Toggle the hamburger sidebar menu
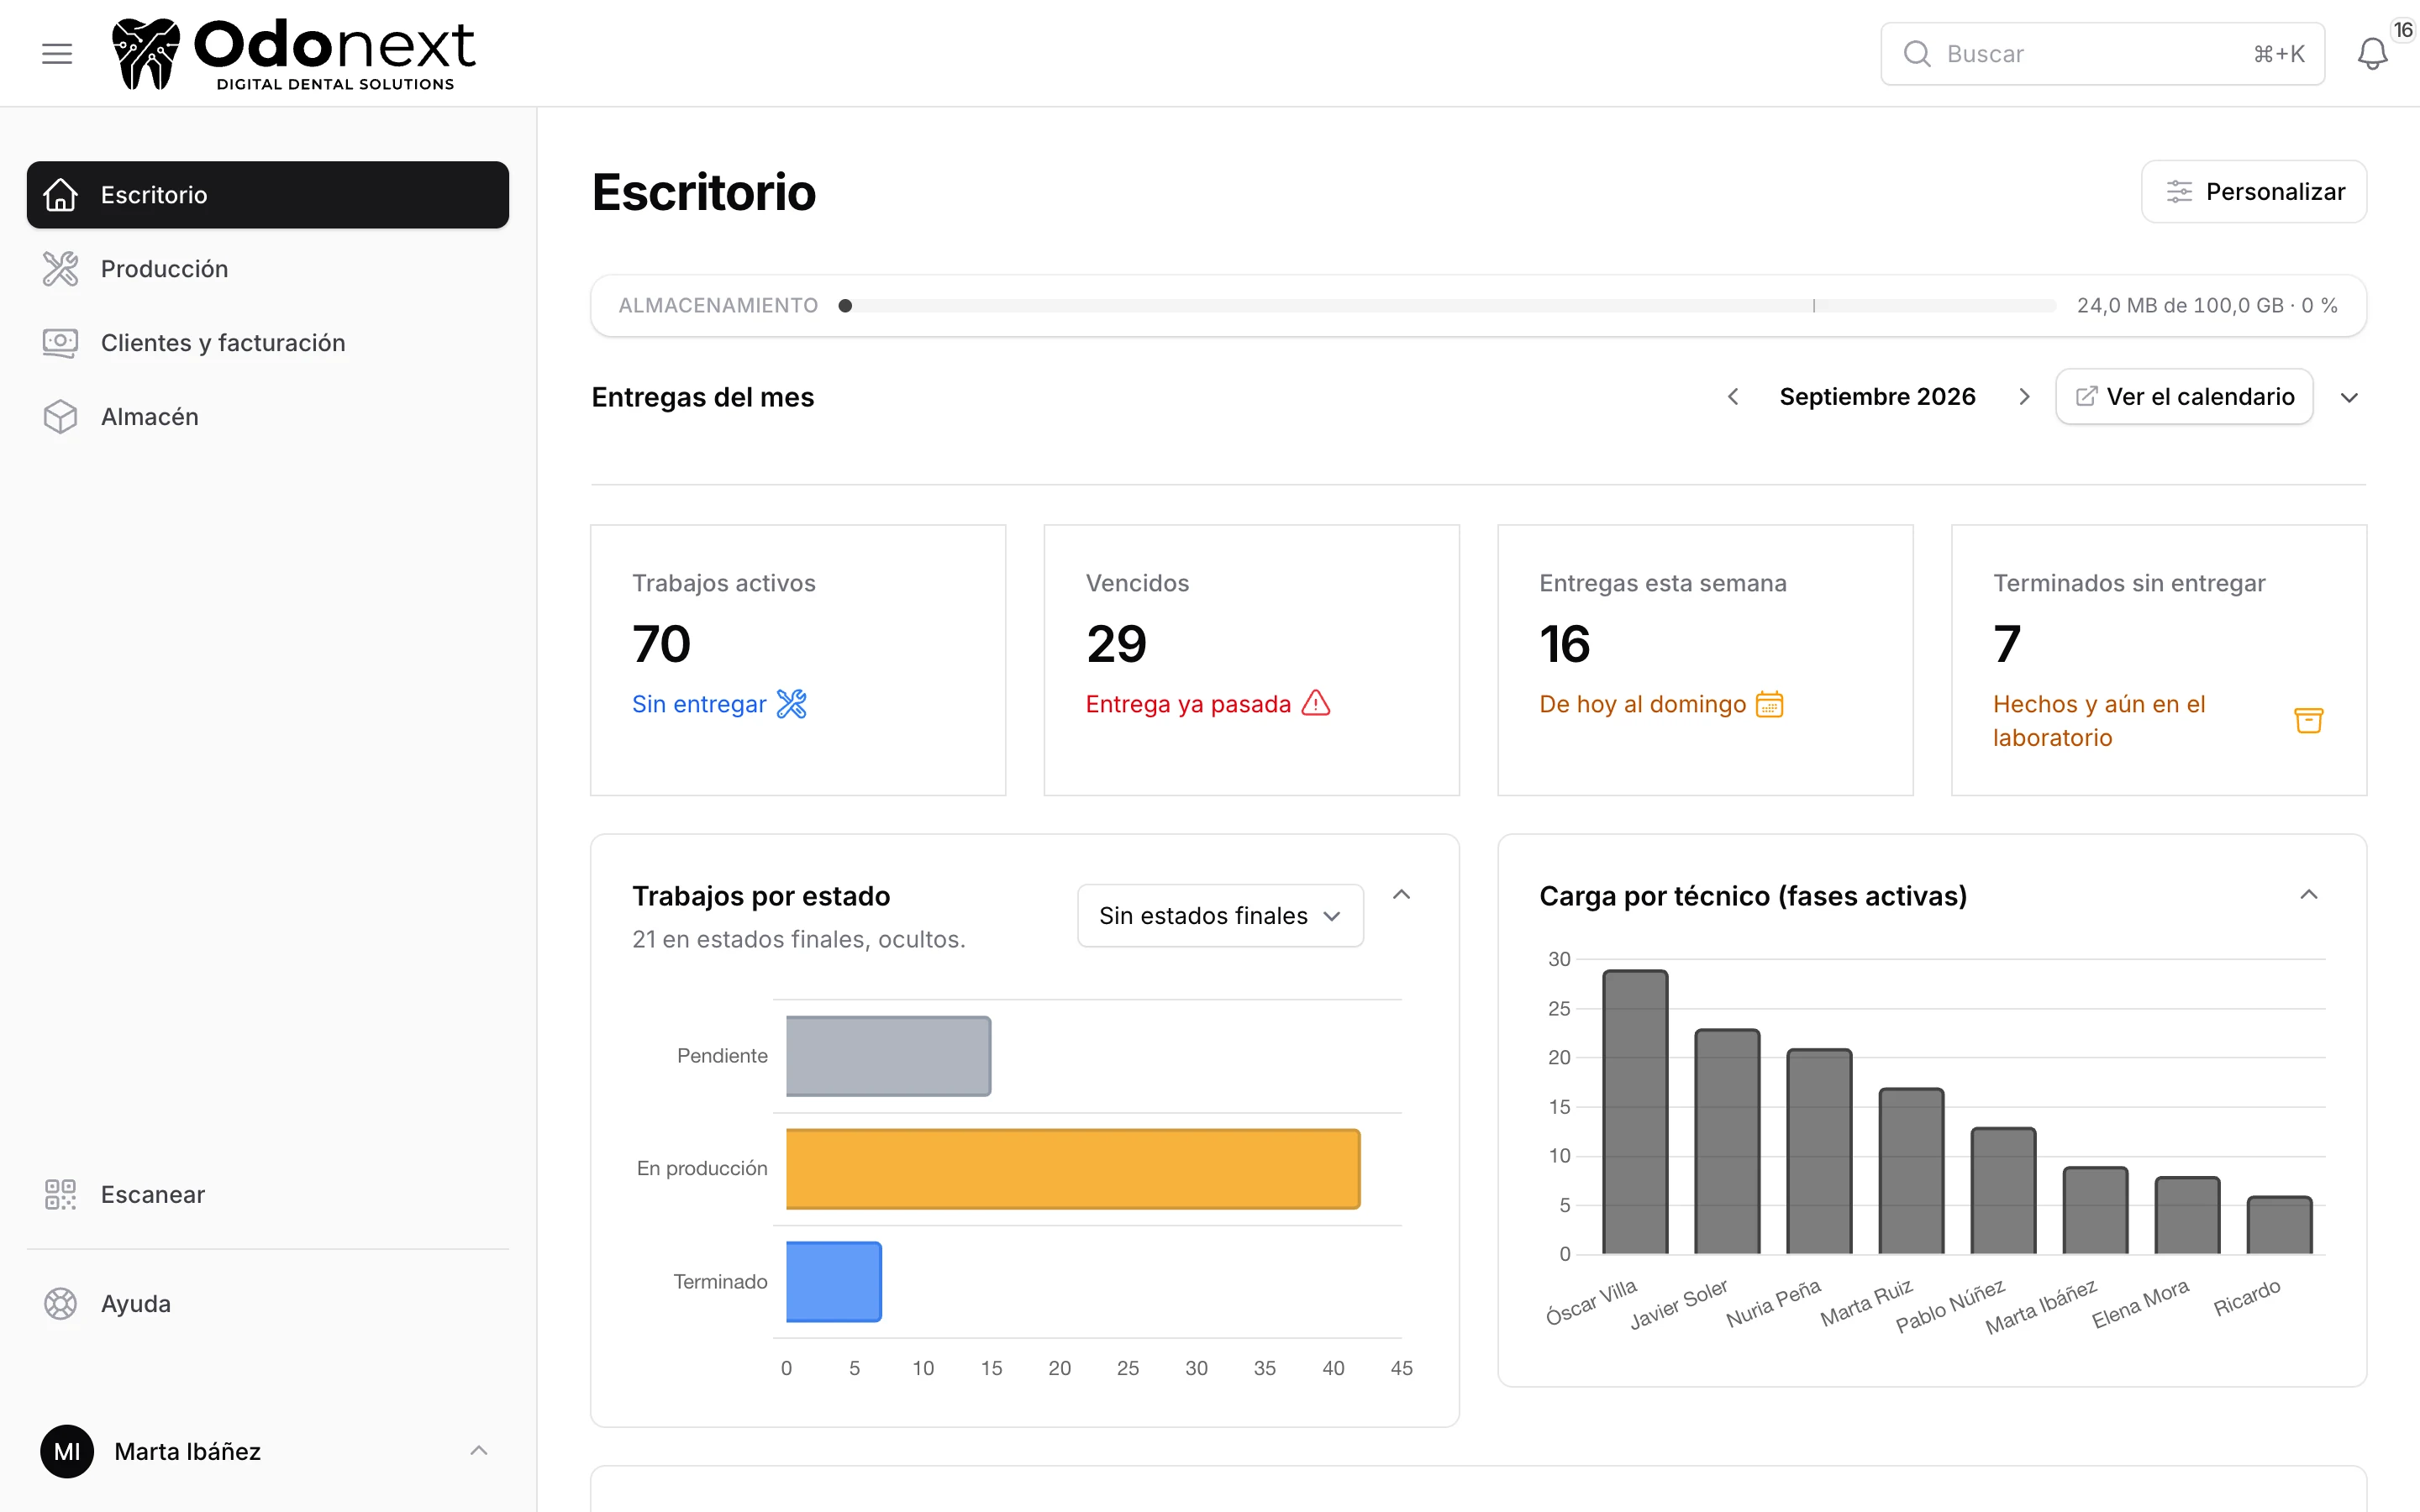The width and height of the screenshot is (2420, 1512). tap(57, 54)
